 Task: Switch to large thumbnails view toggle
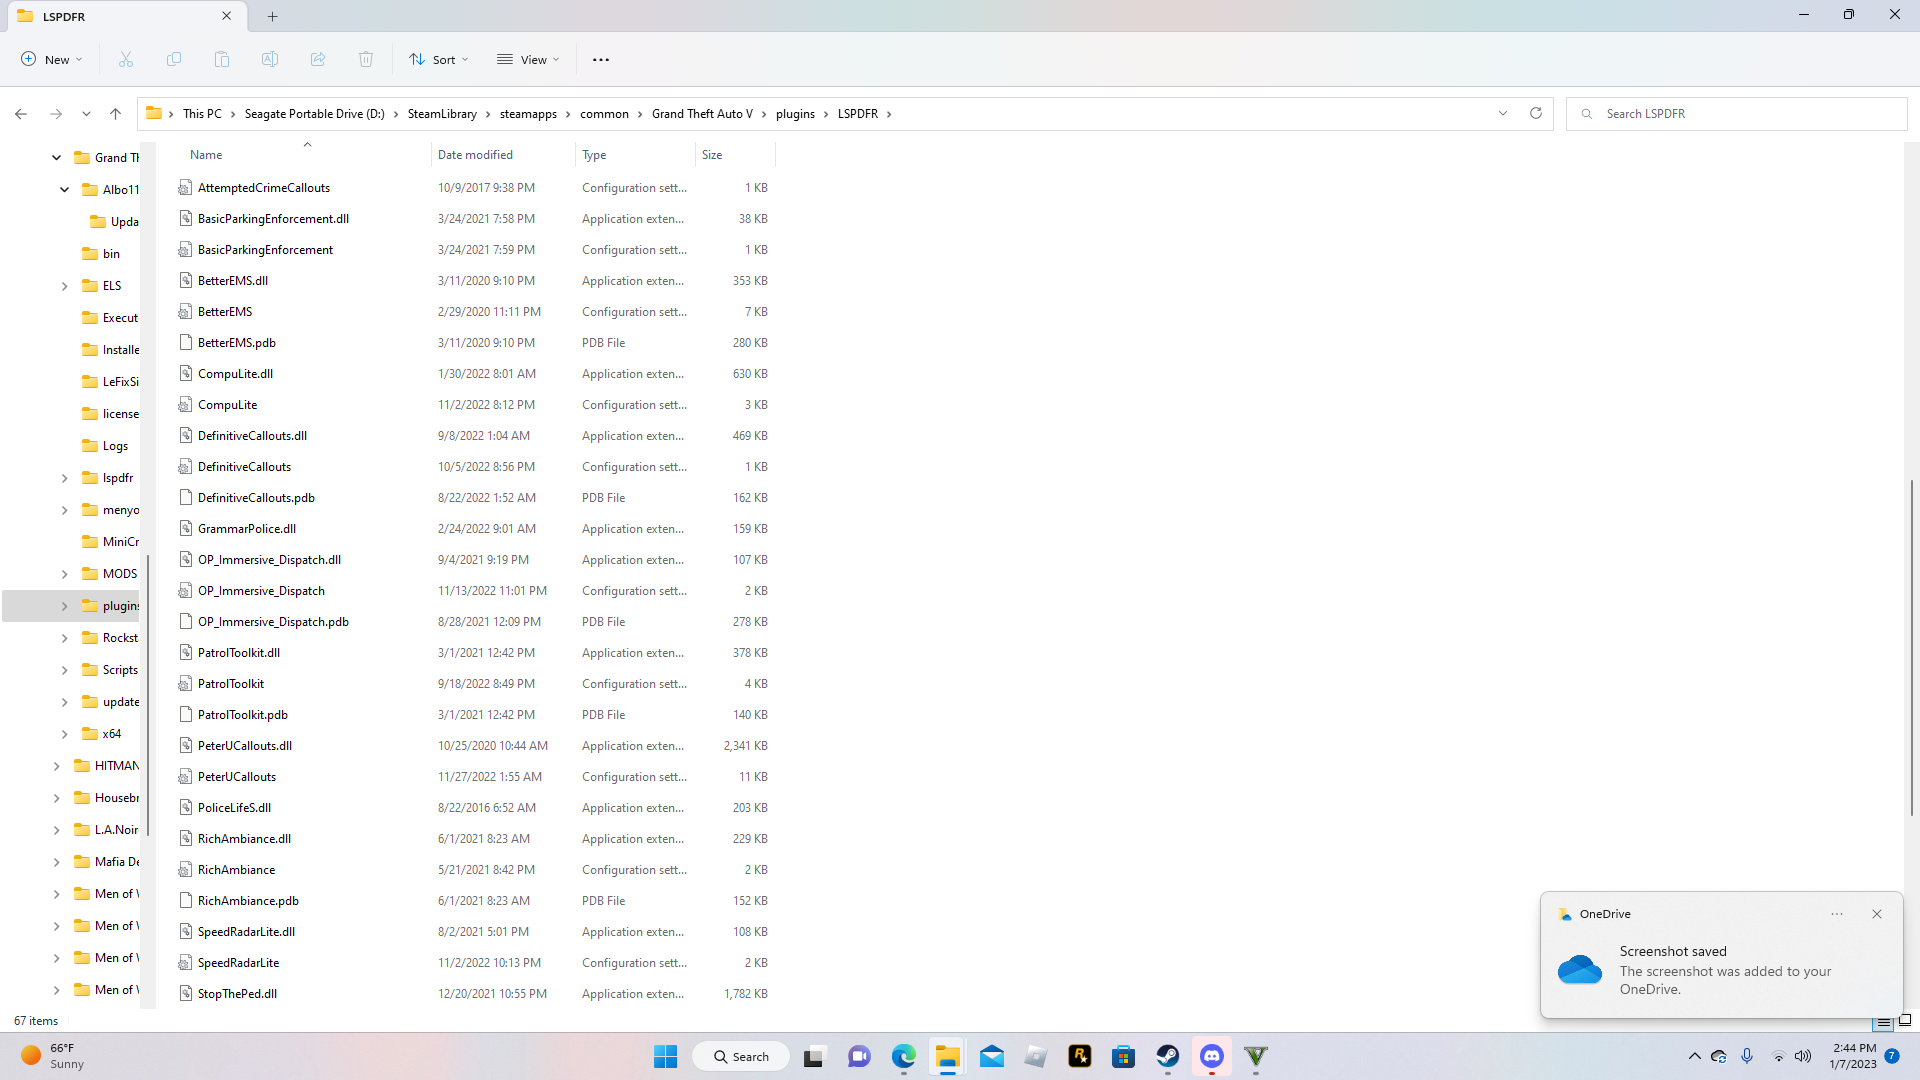1905,1021
